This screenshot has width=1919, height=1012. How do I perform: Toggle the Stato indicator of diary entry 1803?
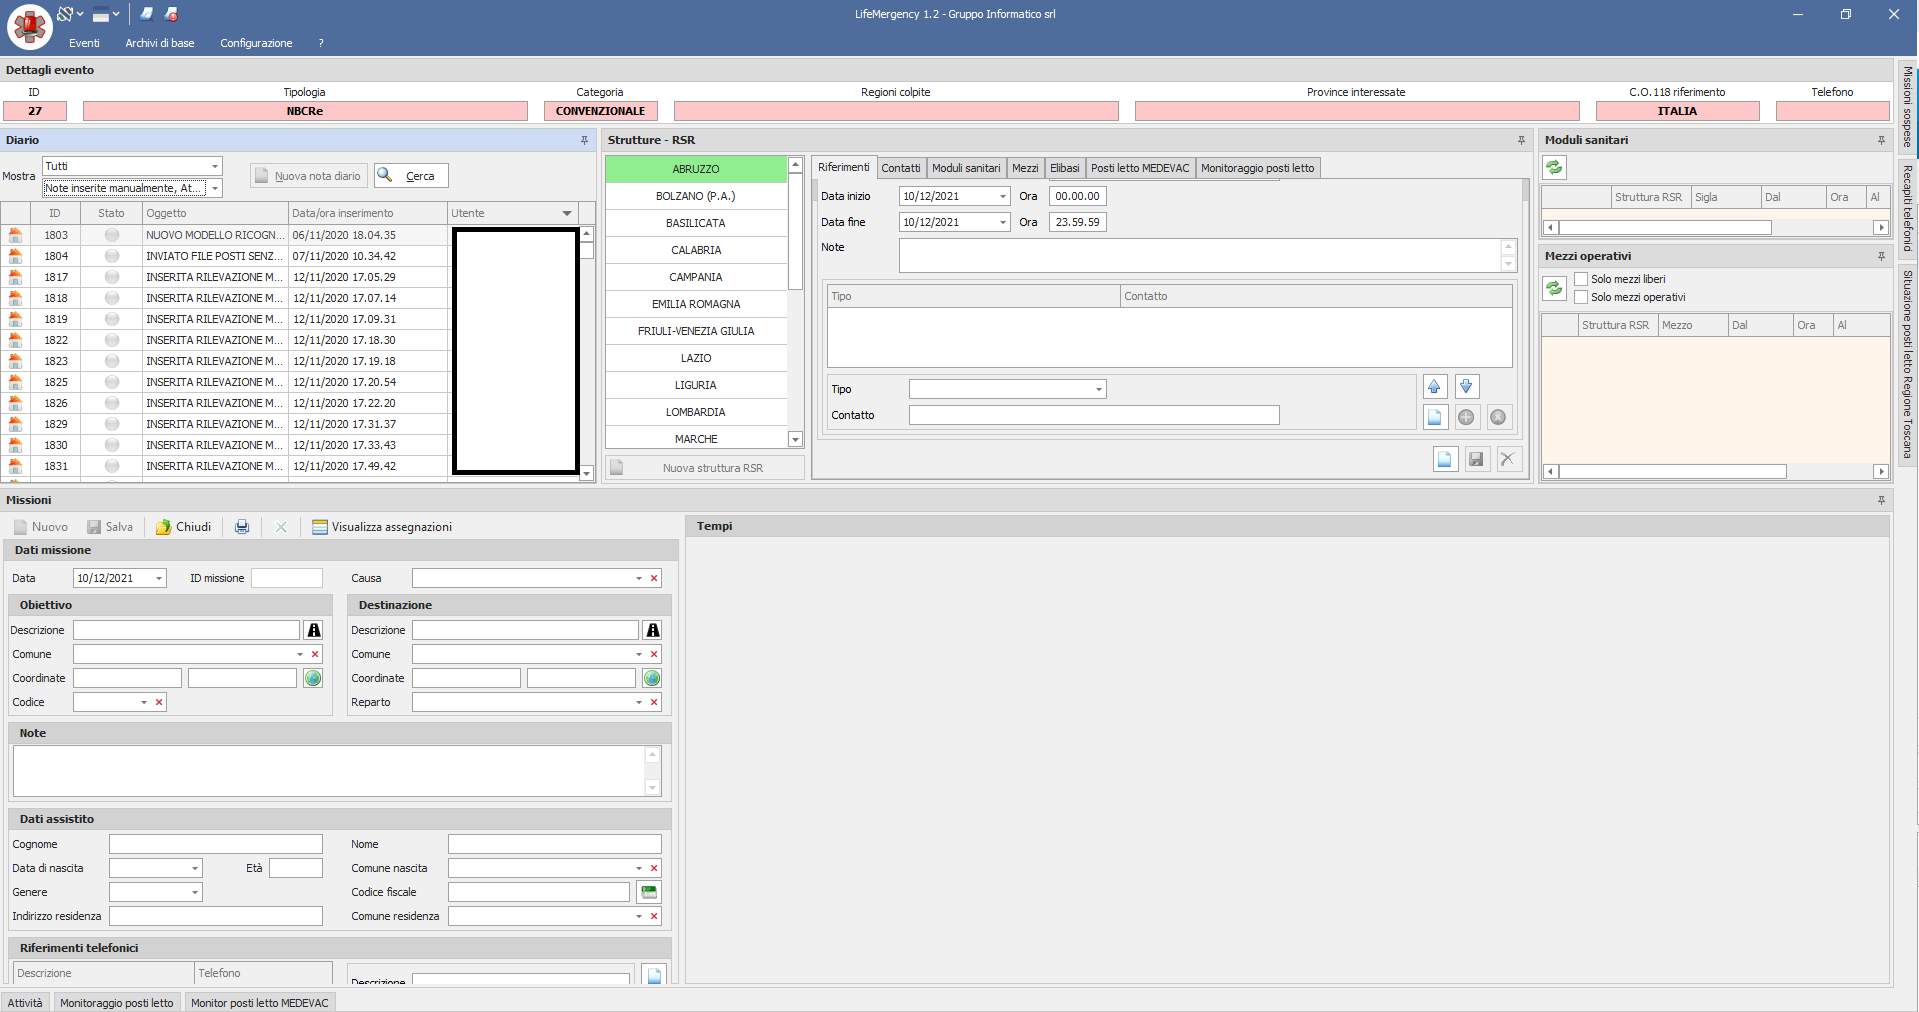click(x=112, y=235)
